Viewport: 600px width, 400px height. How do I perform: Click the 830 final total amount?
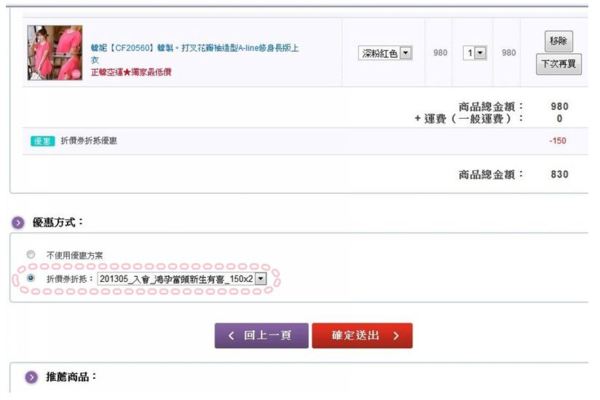pyautogui.click(x=559, y=174)
